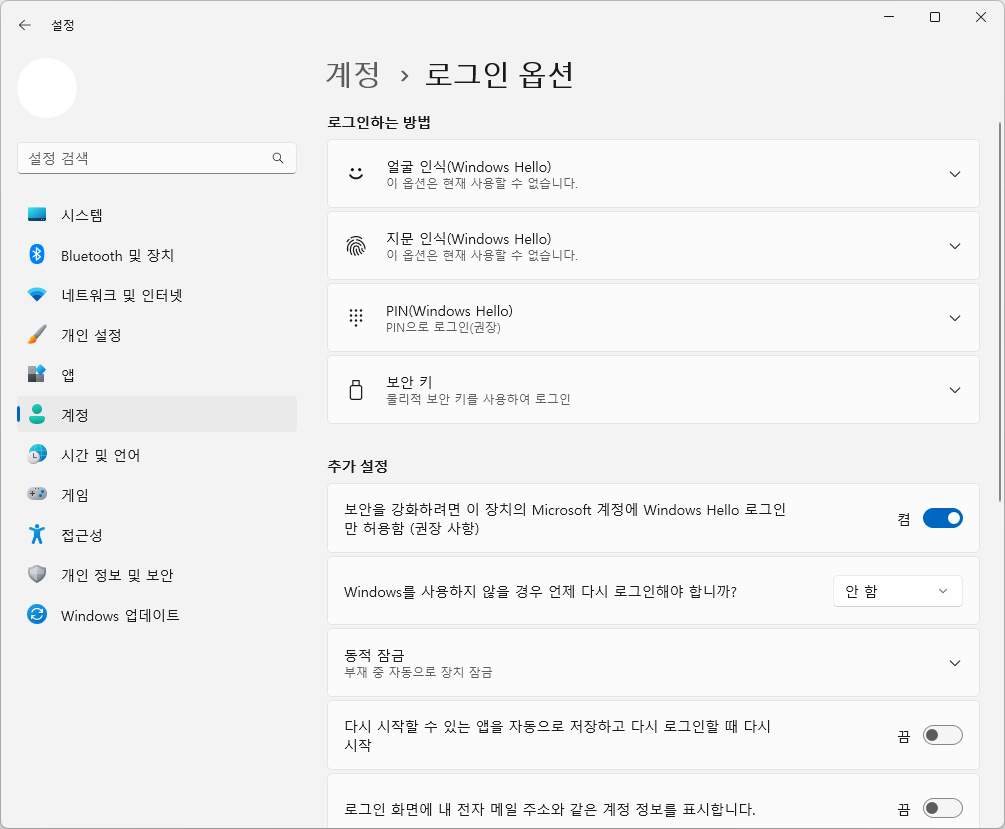Open the 게임 settings category
1005x829 pixels.
click(x=156, y=494)
